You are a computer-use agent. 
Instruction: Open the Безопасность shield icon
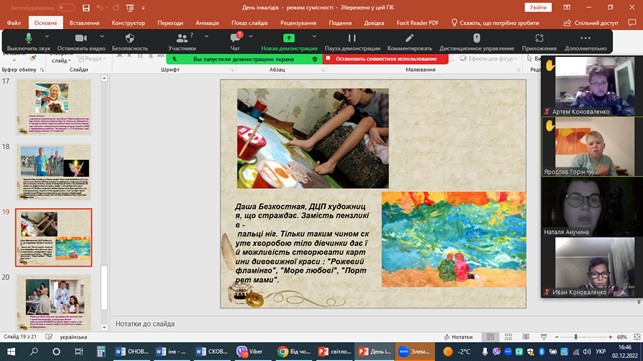tap(130, 38)
